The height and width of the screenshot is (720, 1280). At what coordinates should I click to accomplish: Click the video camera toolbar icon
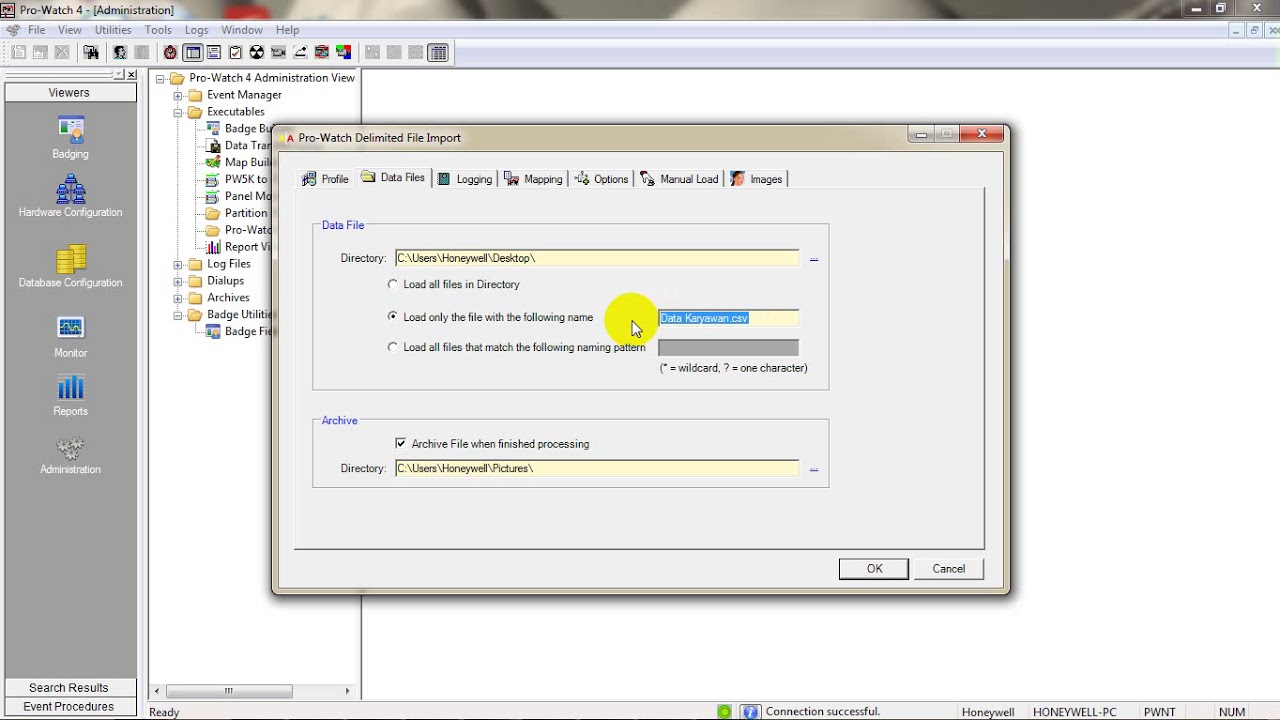(279, 53)
